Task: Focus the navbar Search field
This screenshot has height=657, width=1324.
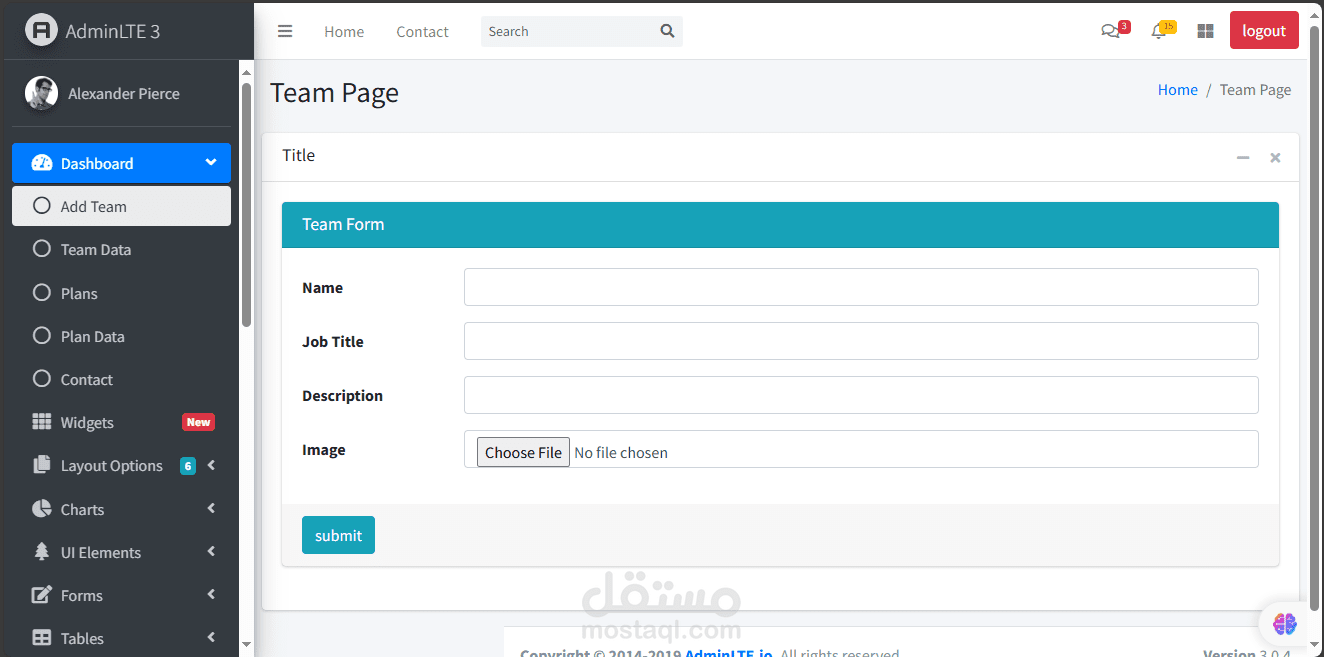Action: coord(567,31)
